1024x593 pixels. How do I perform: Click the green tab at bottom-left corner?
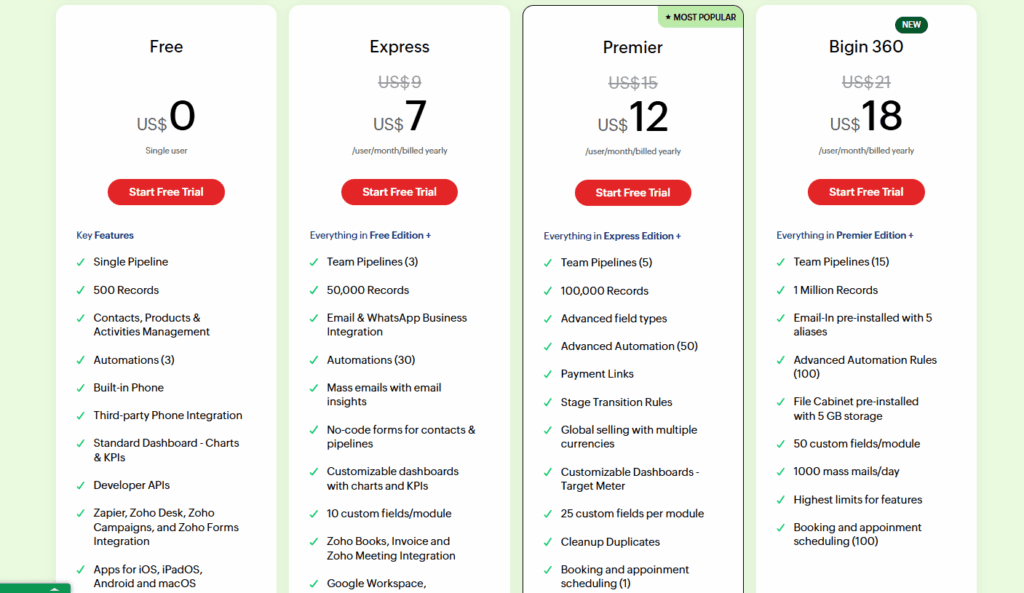coord(35,588)
